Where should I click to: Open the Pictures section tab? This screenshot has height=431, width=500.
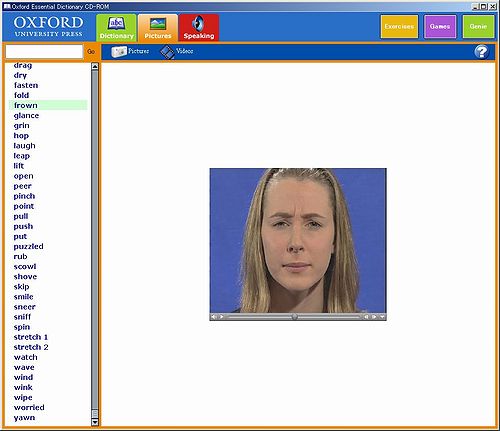point(158,28)
